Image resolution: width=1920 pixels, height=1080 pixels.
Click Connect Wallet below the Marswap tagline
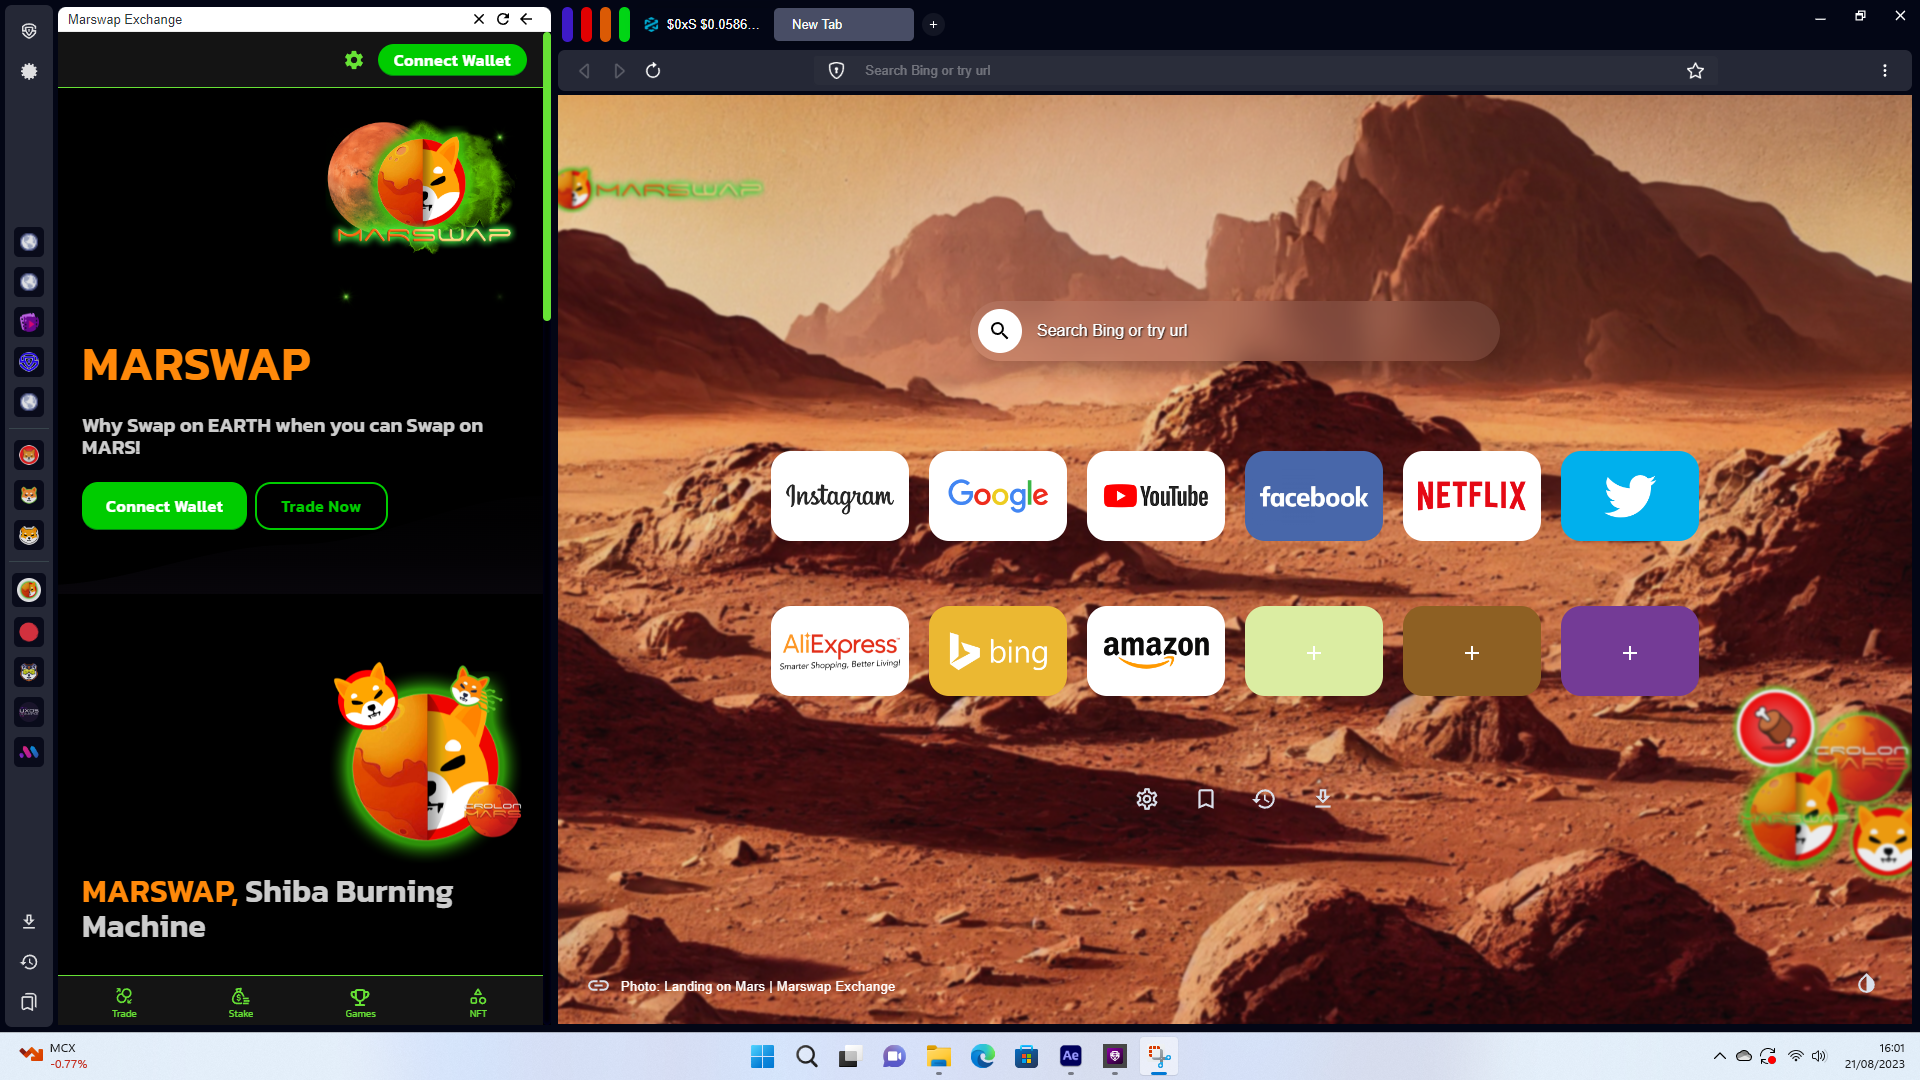coord(164,506)
